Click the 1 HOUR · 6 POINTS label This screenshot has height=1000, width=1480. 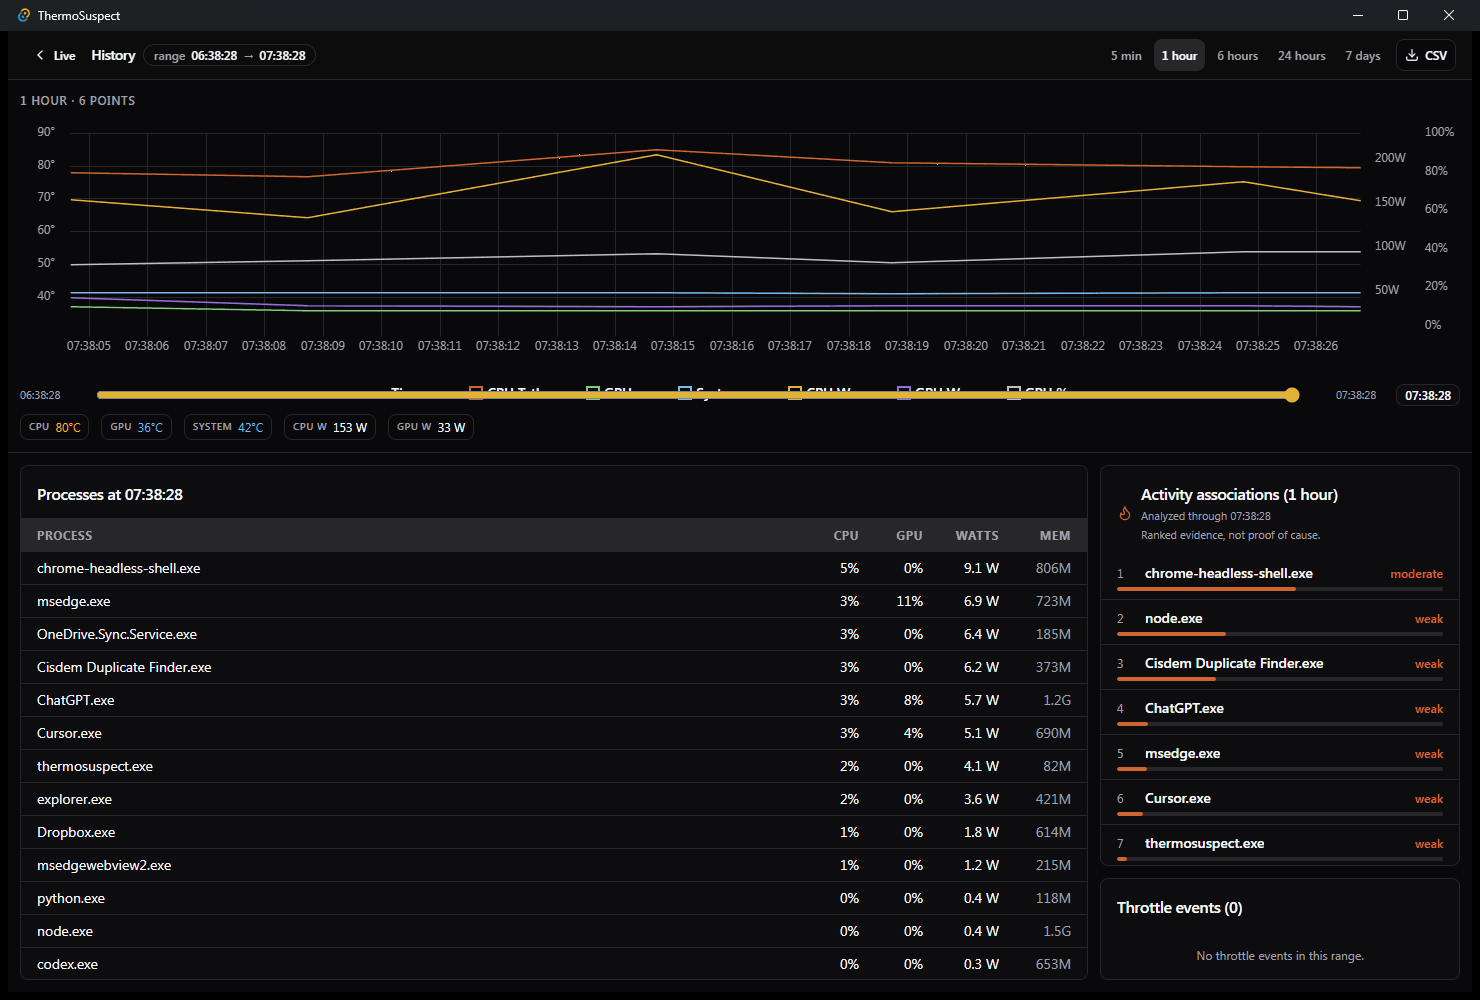(x=77, y=101)
